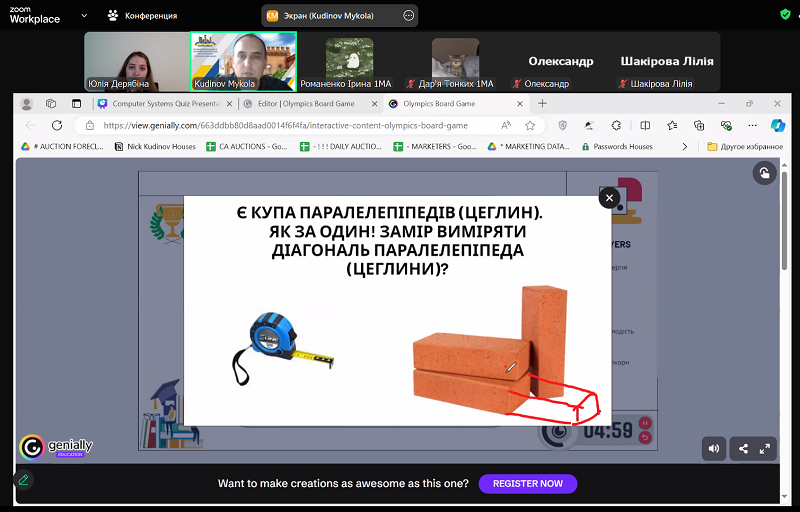This screenshot has height=512, width=800.
Task: Select Kudinov Mykola video thumbnail
Action: [243, 62]
